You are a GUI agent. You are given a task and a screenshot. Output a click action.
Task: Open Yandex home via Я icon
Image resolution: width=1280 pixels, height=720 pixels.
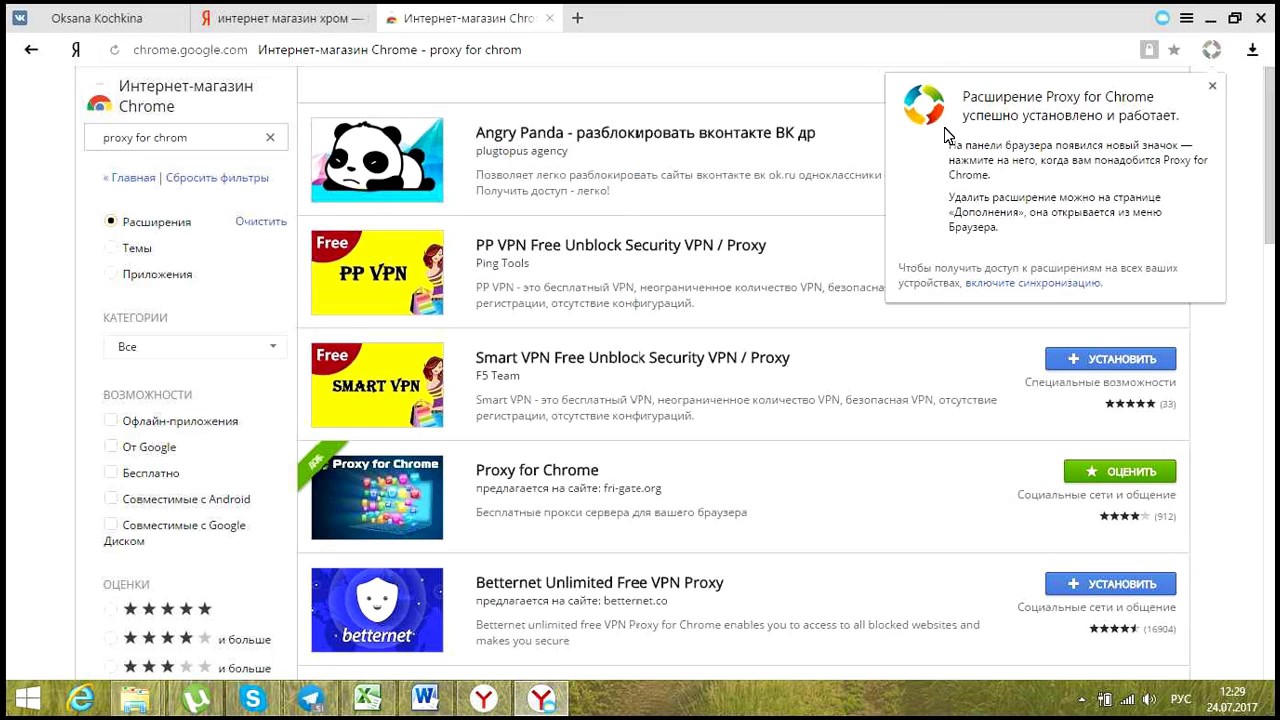[76, 49]
